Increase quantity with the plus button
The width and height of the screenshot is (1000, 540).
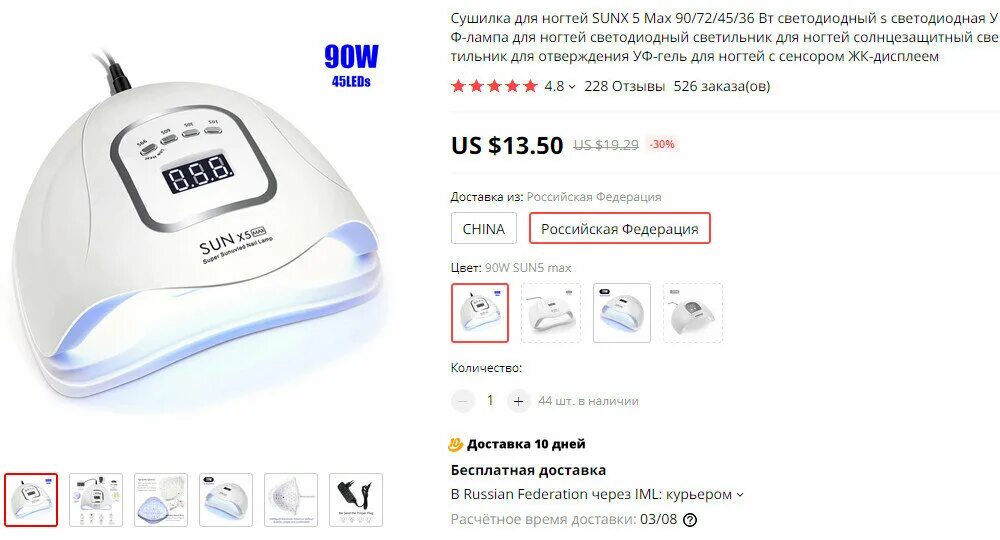point(518,401)
